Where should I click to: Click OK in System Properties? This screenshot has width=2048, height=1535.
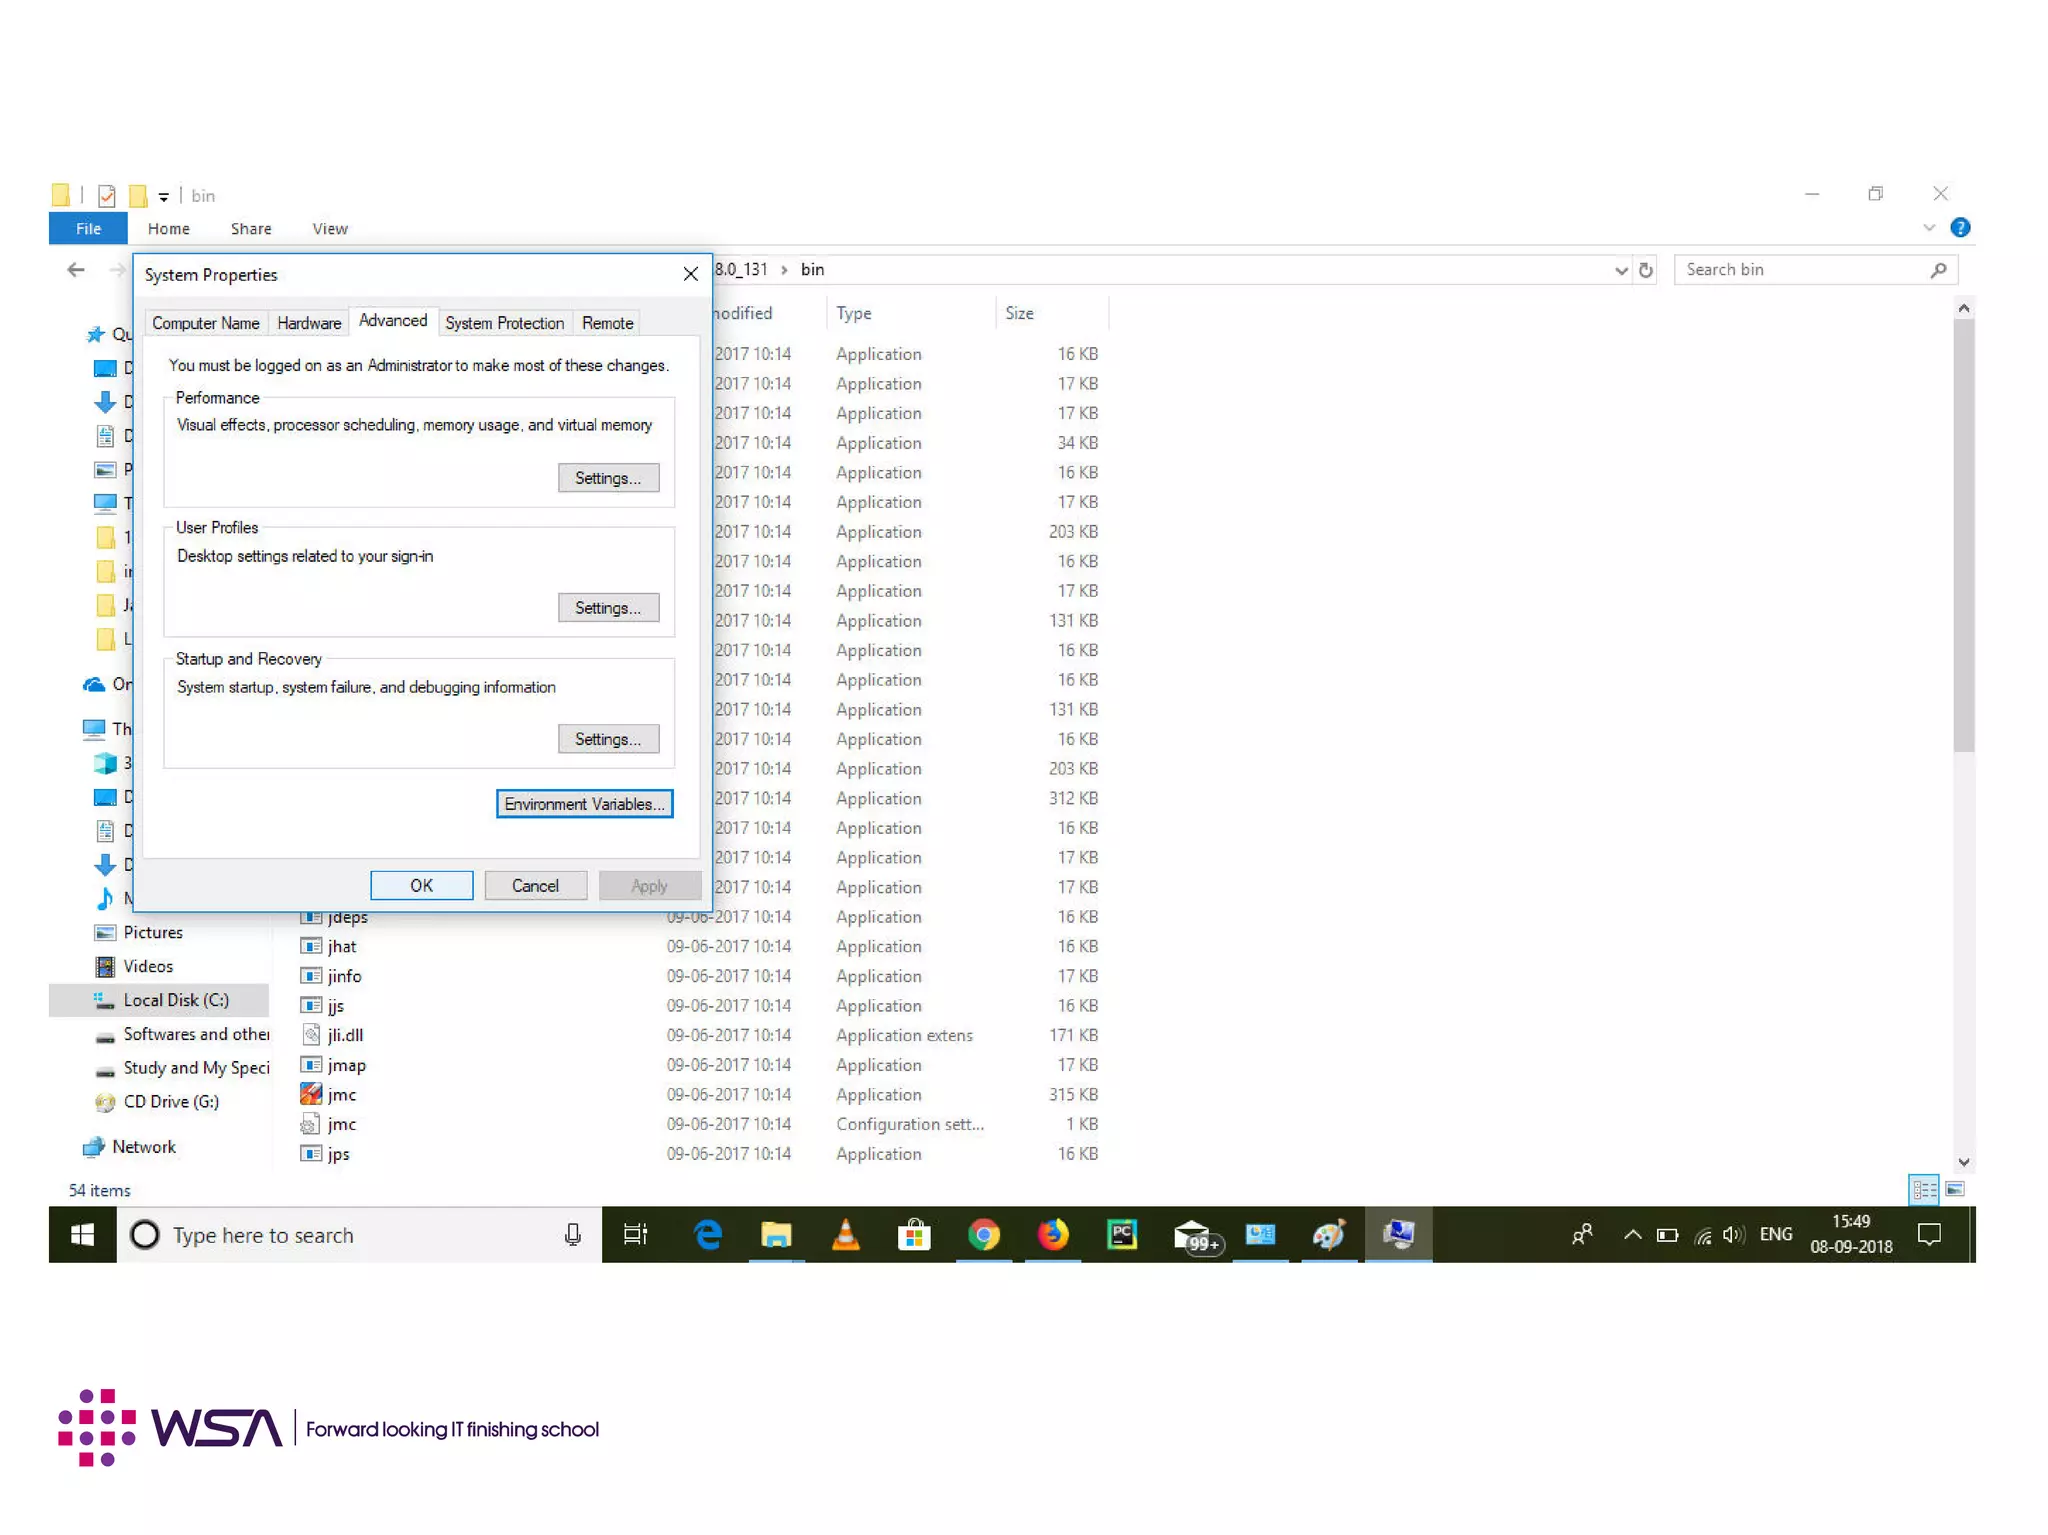(421, 886)
